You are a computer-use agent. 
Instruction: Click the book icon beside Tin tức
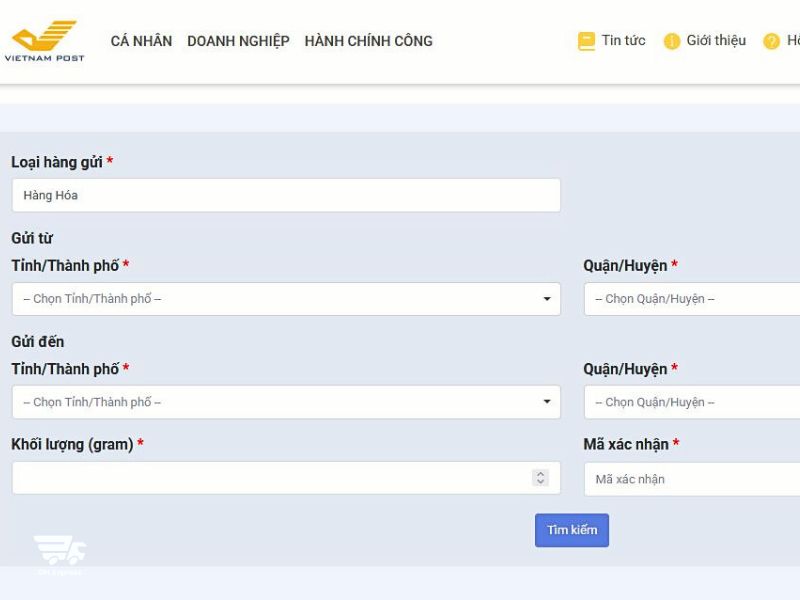pyautogui.click(x=586, y=41)
